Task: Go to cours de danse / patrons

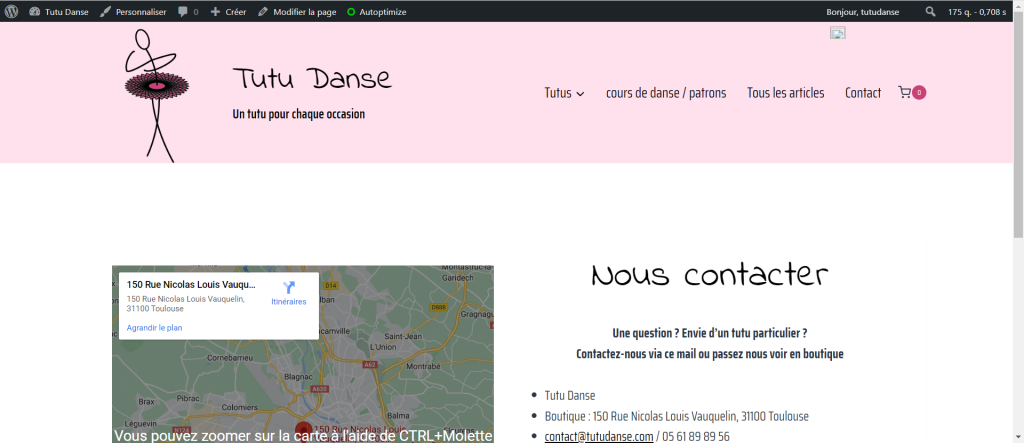Action: coord(665,93)
